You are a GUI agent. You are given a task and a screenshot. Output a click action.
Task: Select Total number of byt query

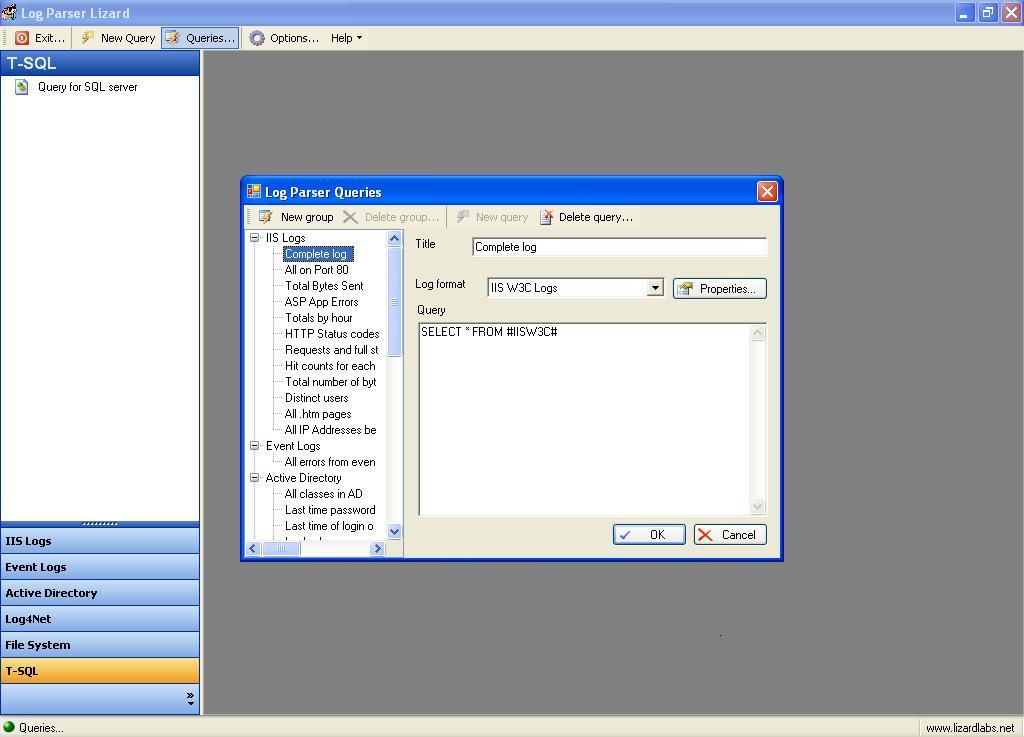click(x=330, y=382)
